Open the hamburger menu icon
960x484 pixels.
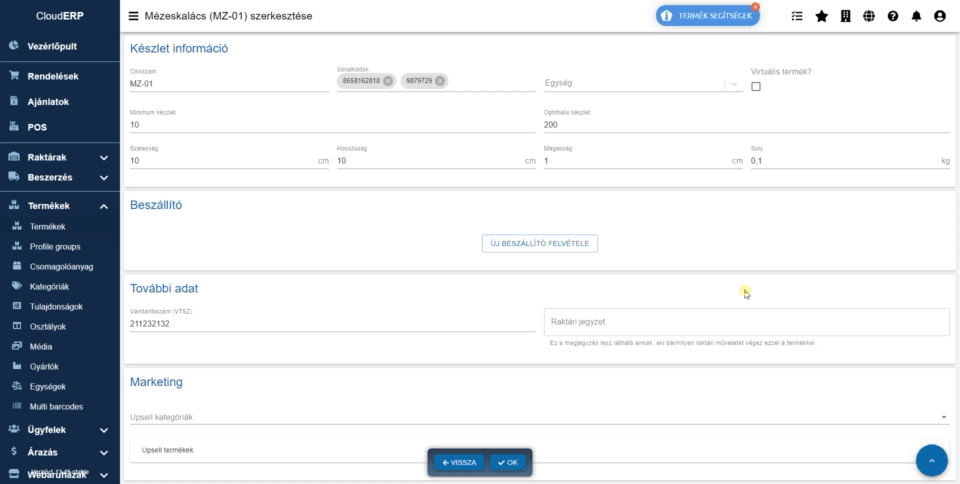[x=133, y=17]
